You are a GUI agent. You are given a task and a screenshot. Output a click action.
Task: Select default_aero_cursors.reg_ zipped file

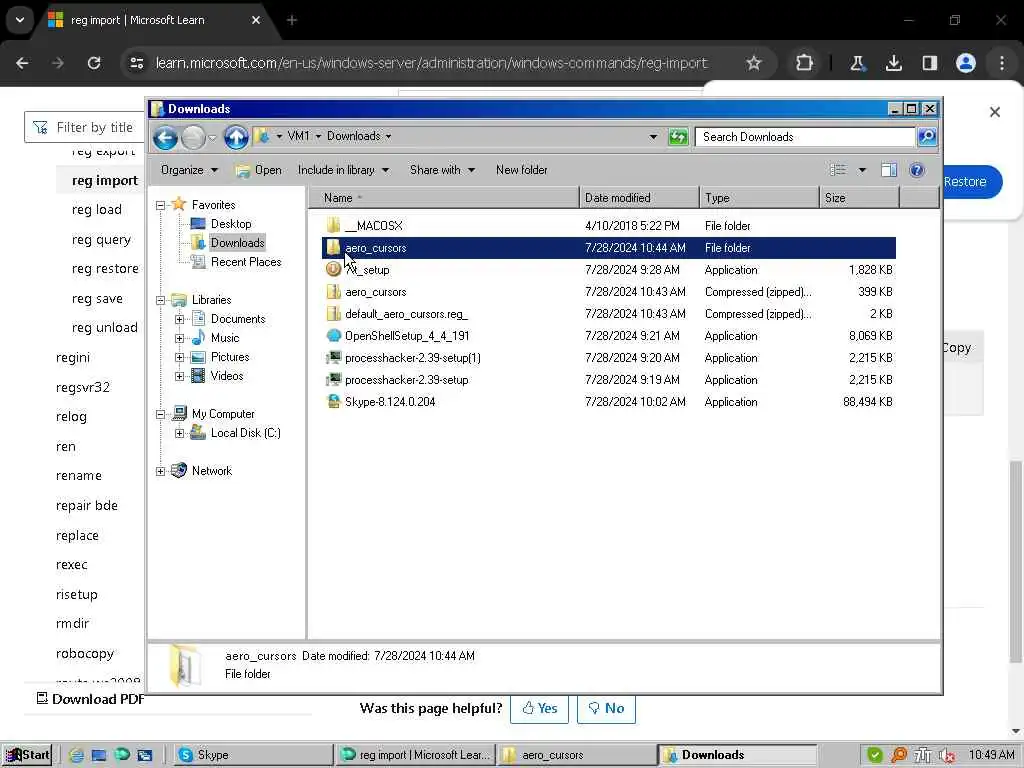[406, 314]
